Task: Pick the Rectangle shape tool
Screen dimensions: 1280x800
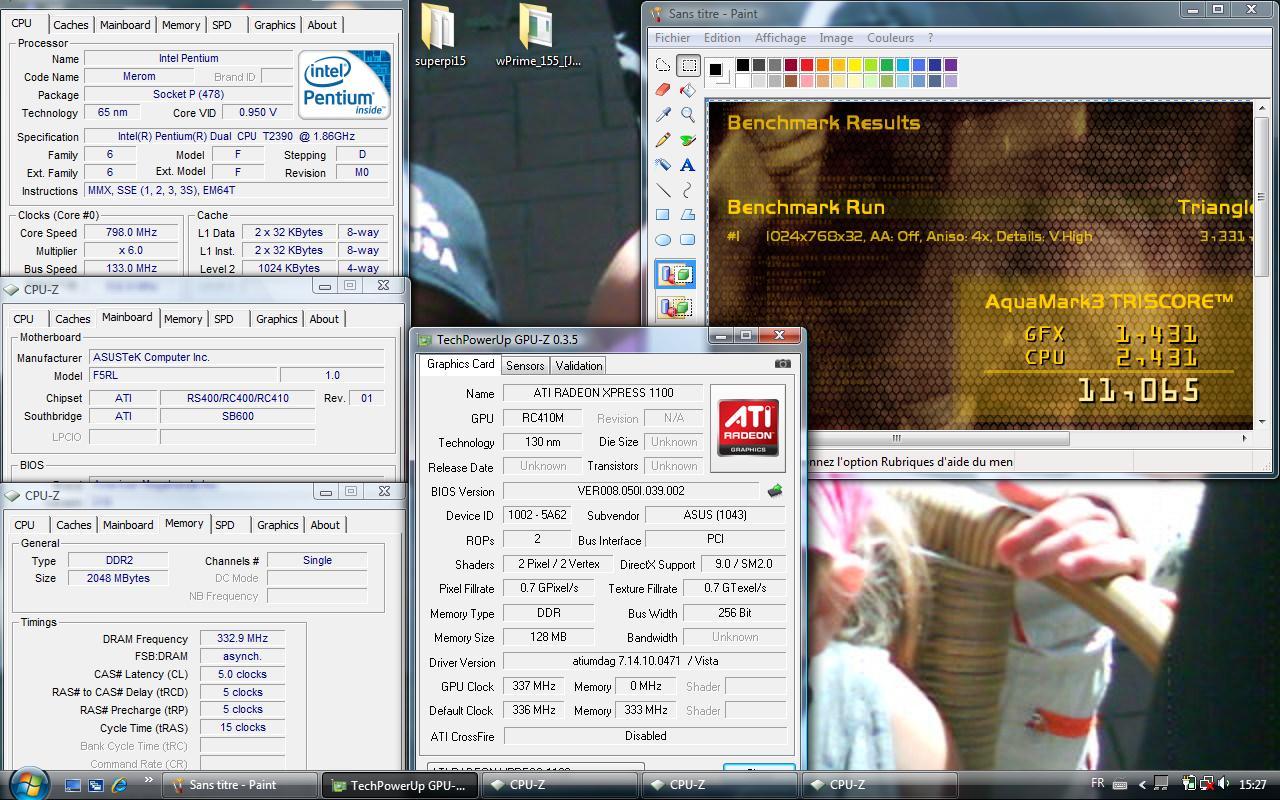Action: [x=663, y=215]
